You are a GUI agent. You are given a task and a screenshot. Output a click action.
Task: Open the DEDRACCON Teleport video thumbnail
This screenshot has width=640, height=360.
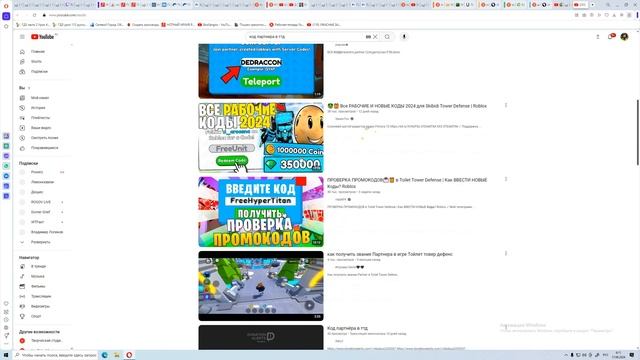point(261,71)
